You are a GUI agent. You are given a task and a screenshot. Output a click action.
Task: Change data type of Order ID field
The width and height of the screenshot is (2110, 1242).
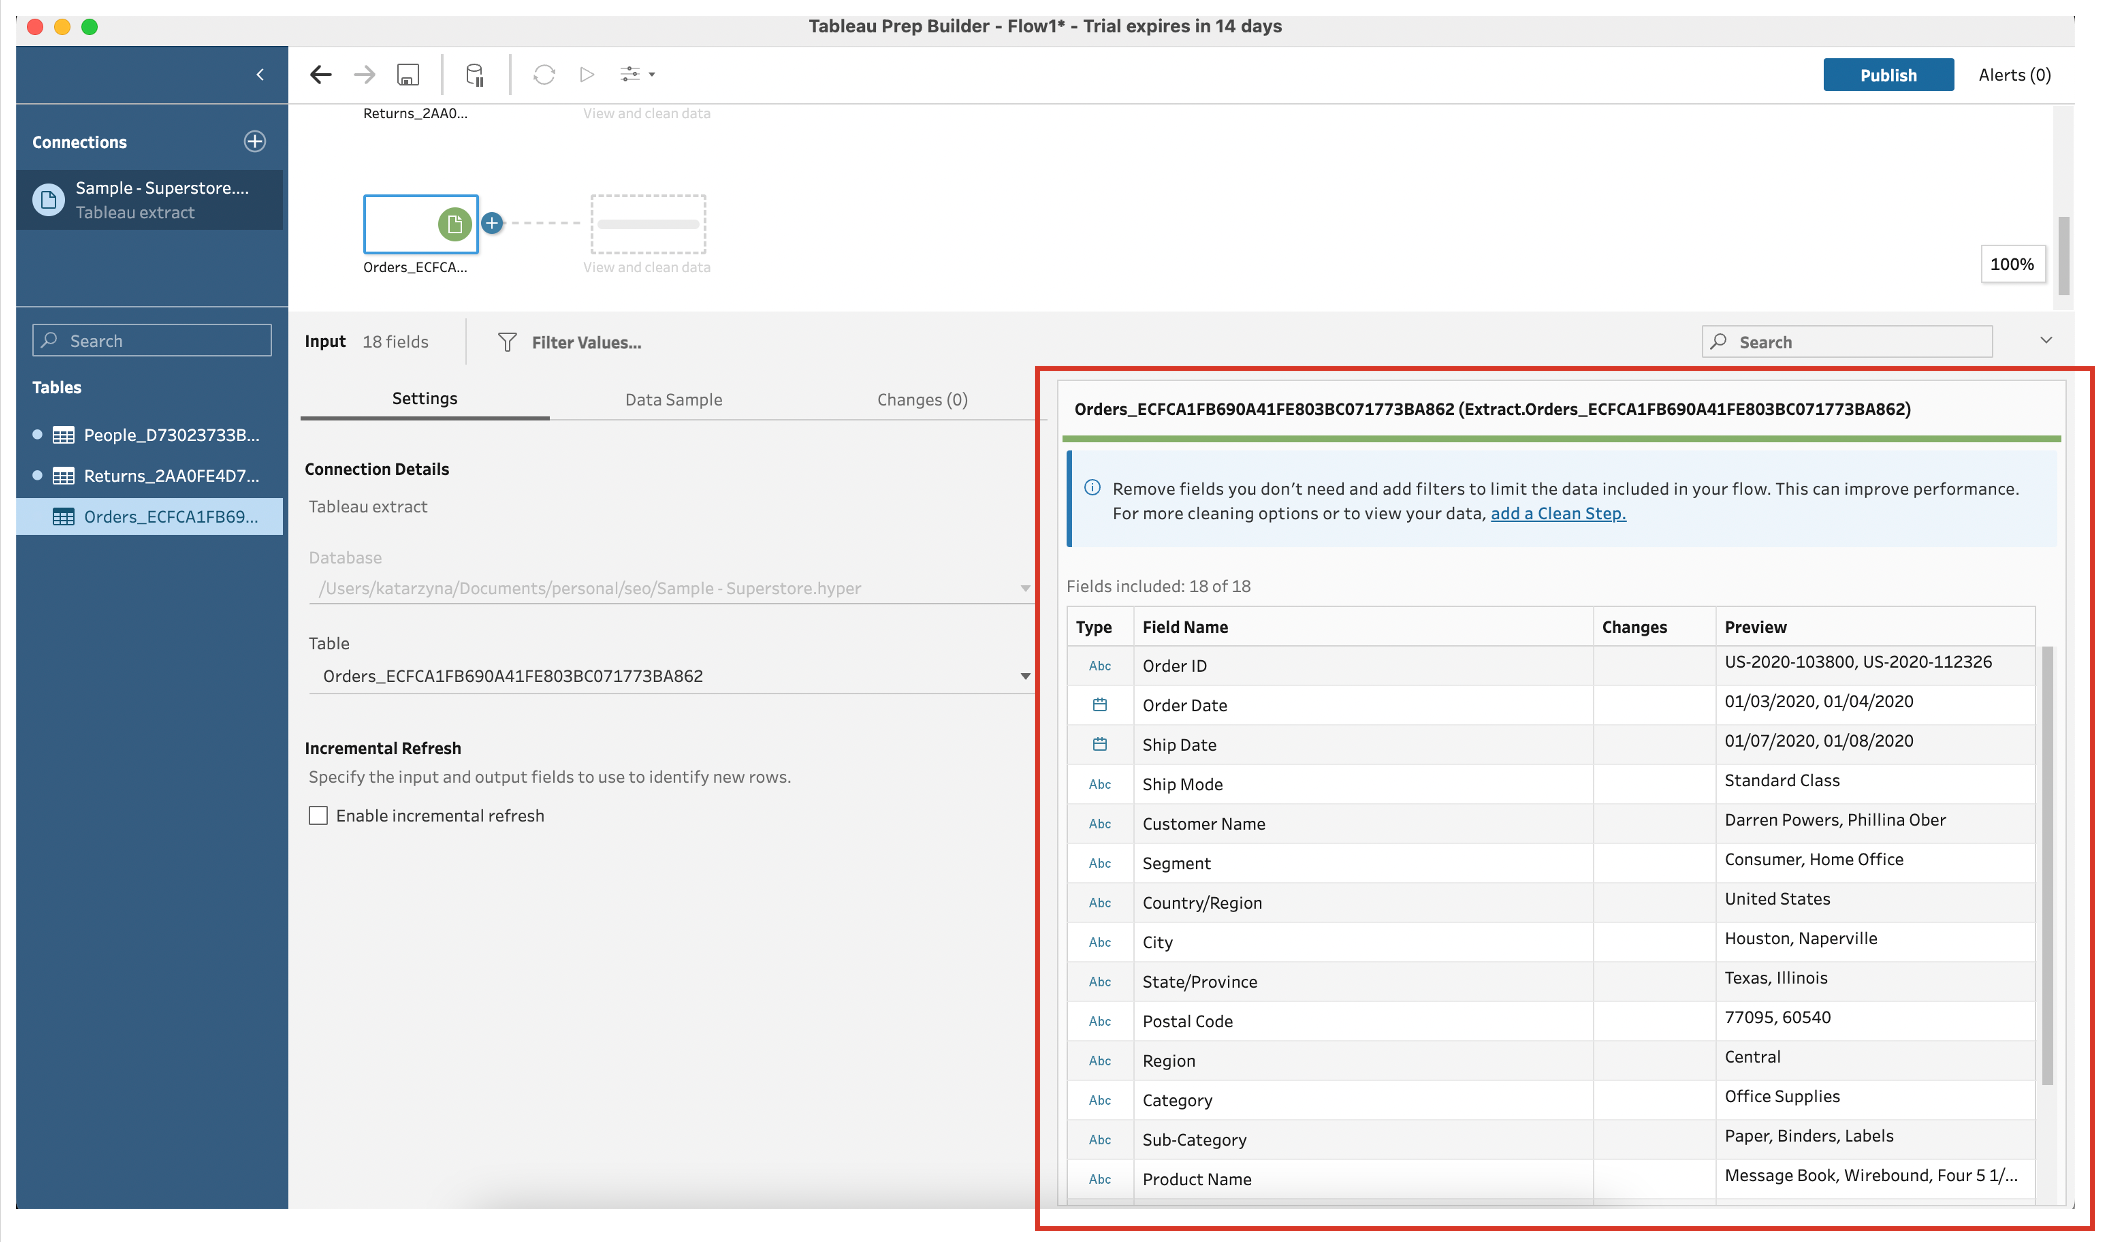pyautogui.click(x=1100, y=666)
